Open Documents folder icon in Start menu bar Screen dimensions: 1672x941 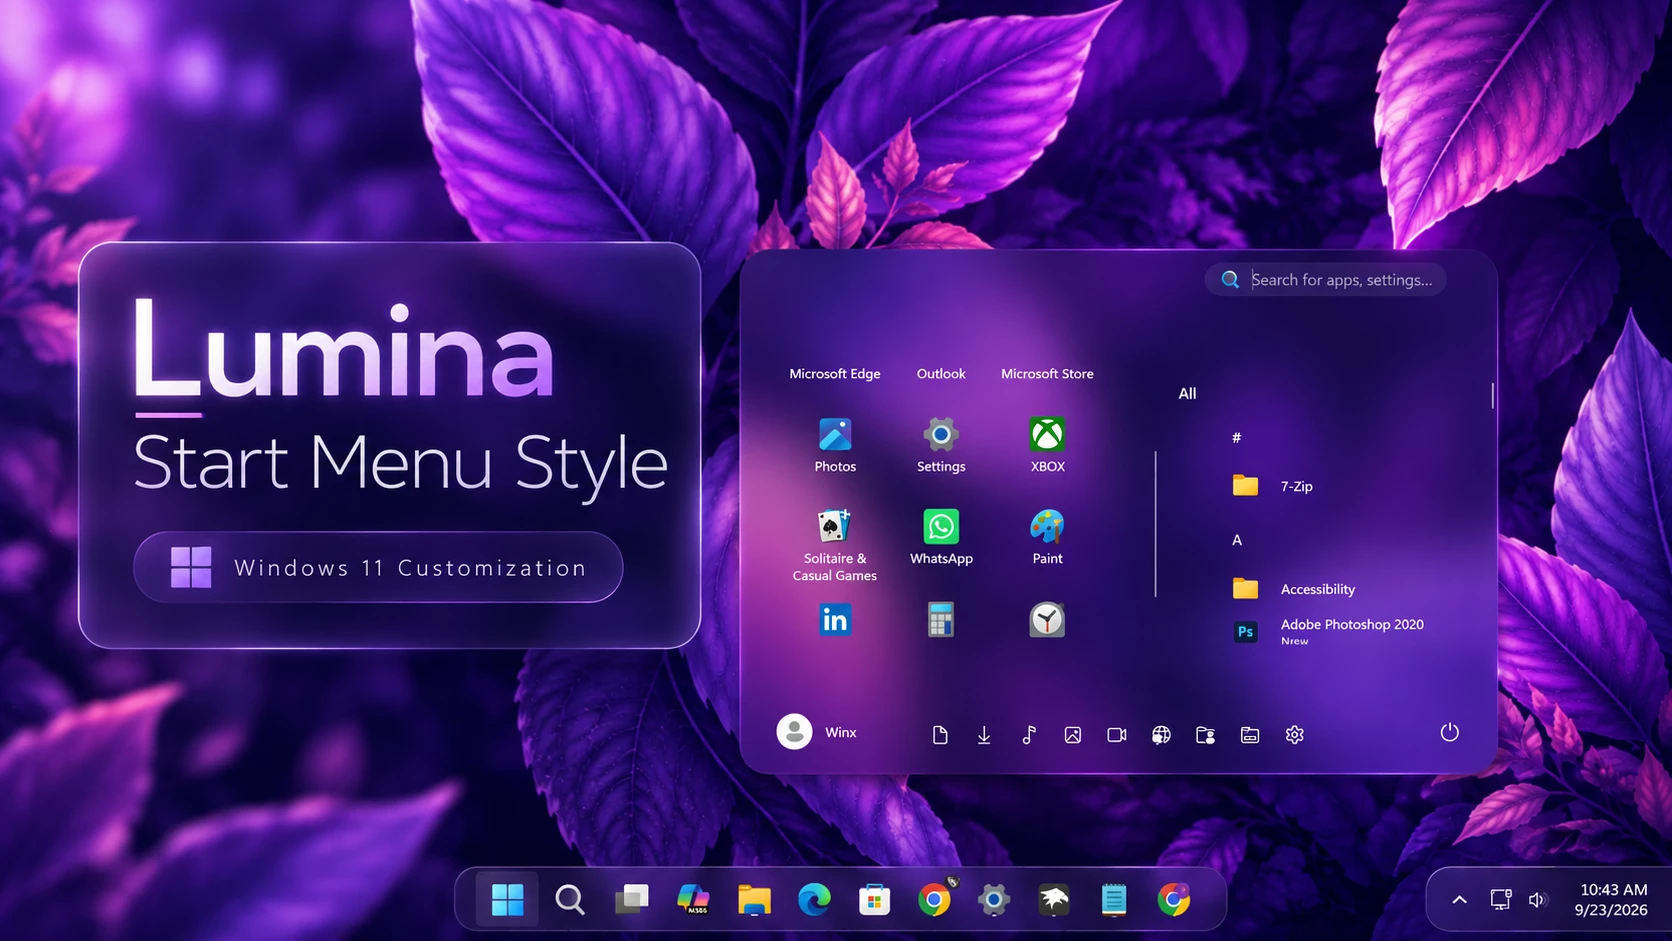click(x=940, y=735)
